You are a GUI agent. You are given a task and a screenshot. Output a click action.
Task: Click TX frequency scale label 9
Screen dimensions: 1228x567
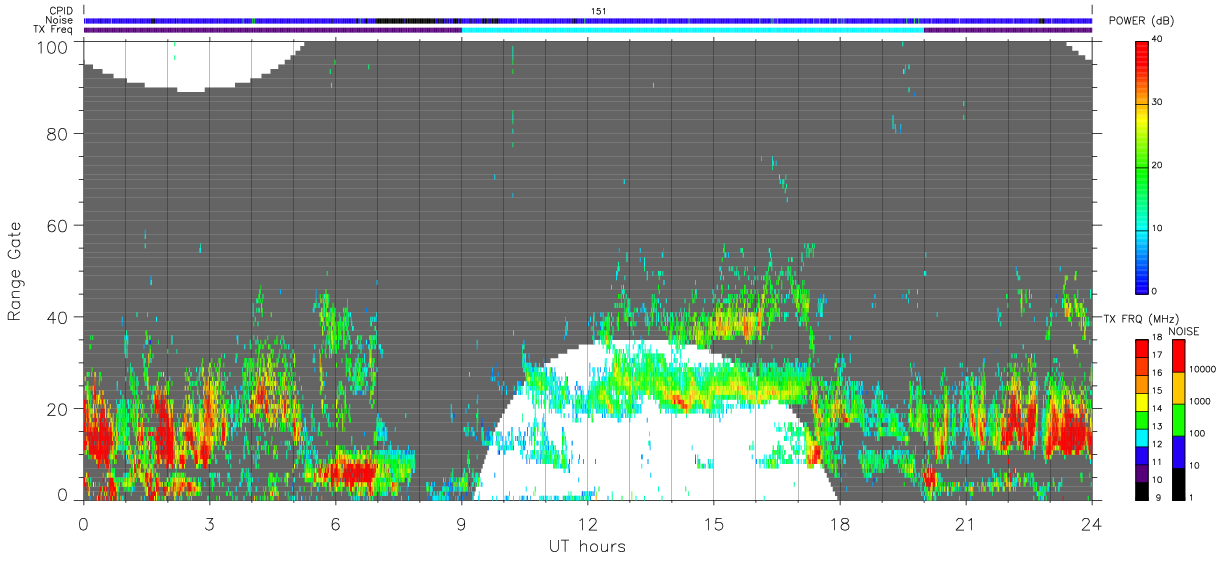(x=1158, y=497)
